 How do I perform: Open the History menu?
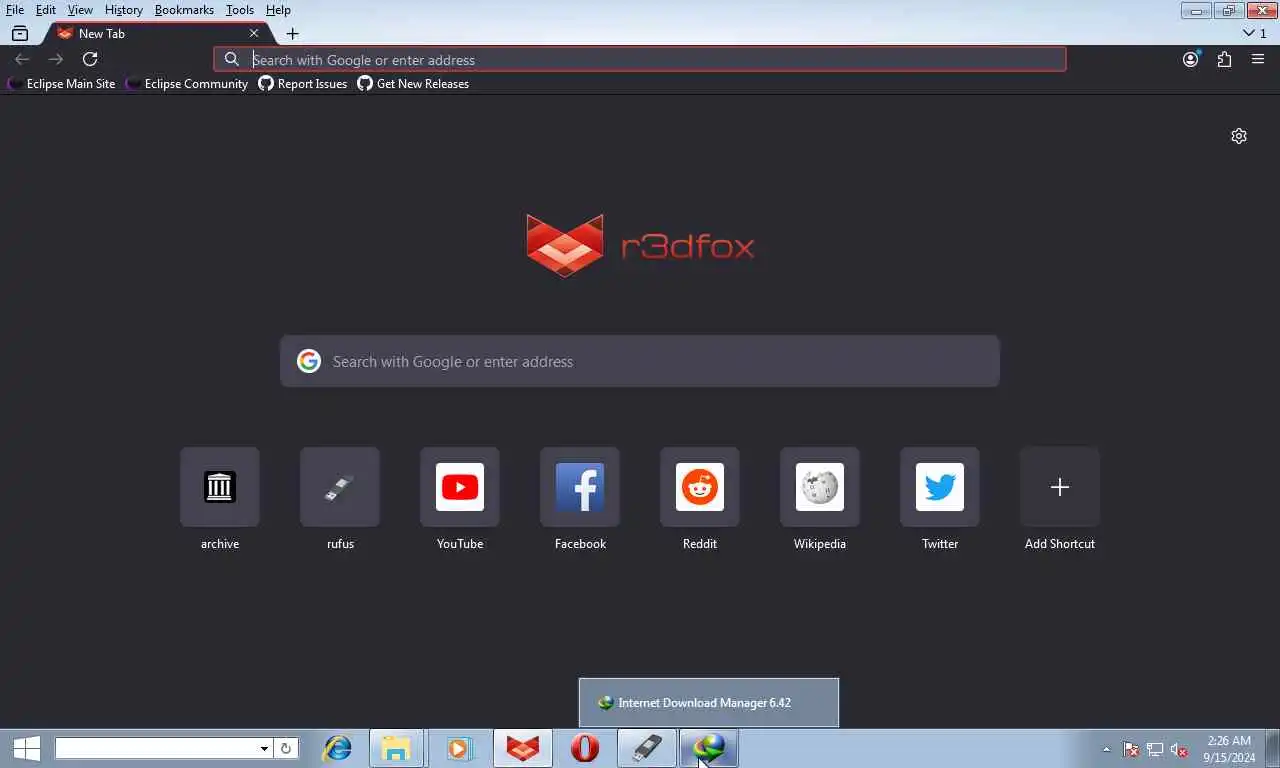tap(124, 10)
